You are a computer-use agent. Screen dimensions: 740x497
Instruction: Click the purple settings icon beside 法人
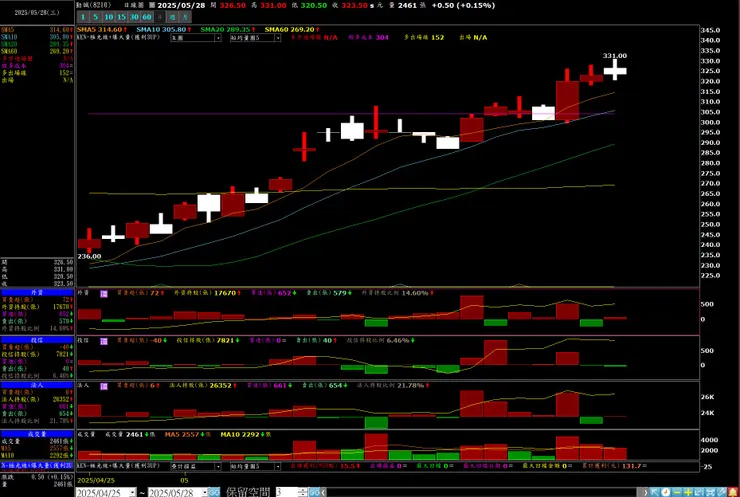pyautogui.click(x=104, y=386)
